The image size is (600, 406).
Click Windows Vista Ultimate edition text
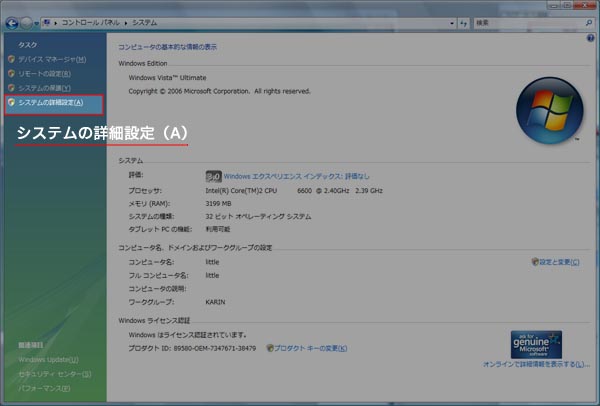(167, 78)
